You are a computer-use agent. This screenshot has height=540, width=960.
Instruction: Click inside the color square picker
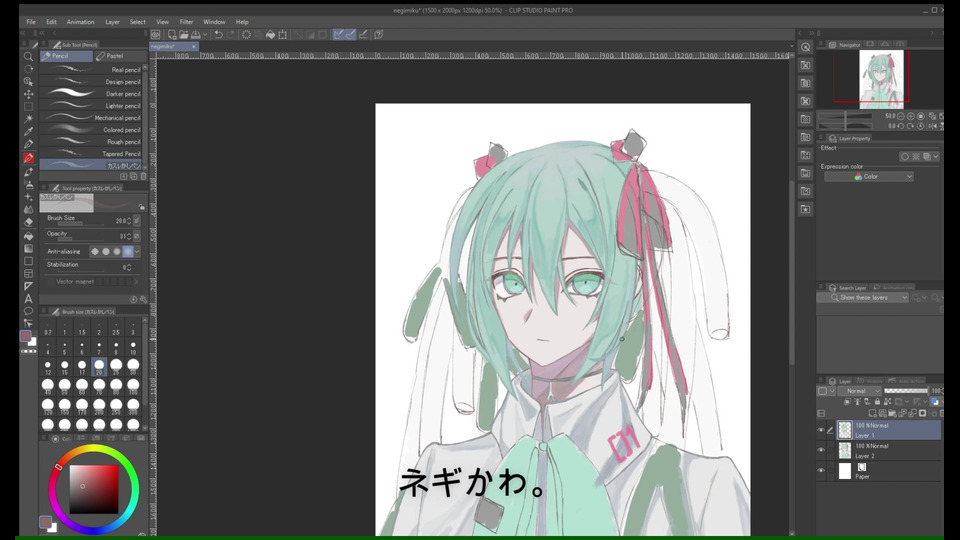coord(94,489)
